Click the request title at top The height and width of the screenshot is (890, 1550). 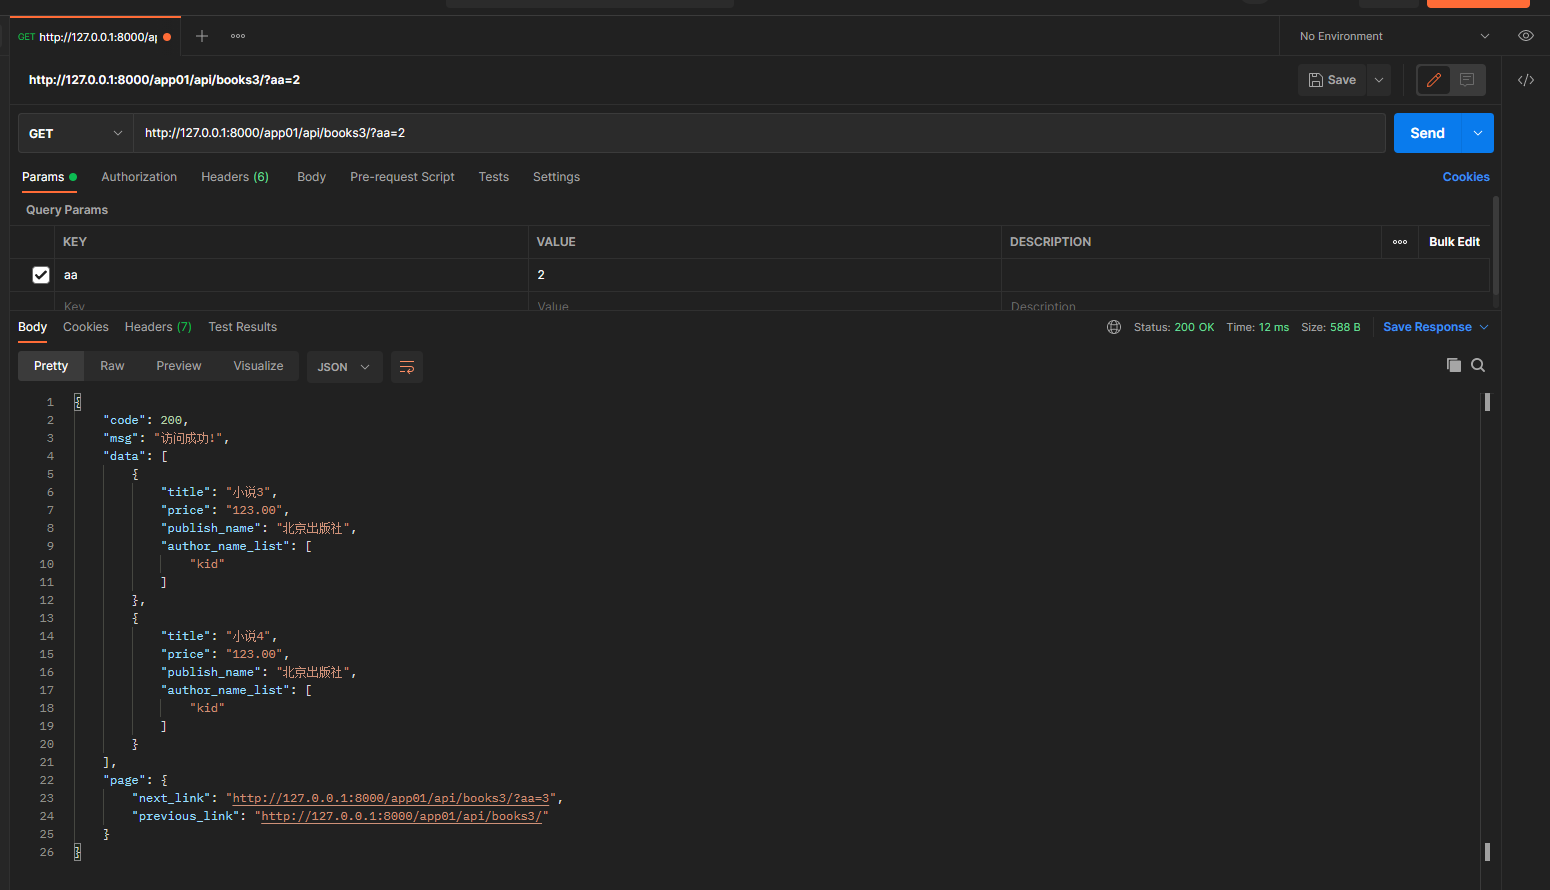pos(164,80)
